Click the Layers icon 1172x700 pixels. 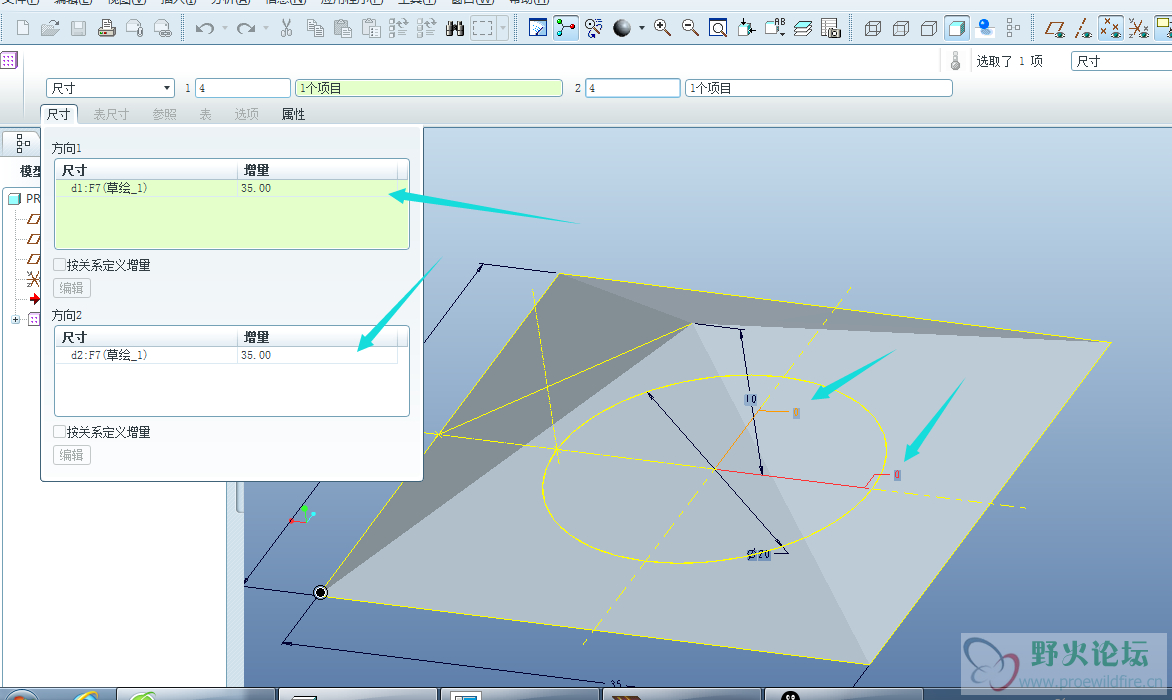[803, 28]
